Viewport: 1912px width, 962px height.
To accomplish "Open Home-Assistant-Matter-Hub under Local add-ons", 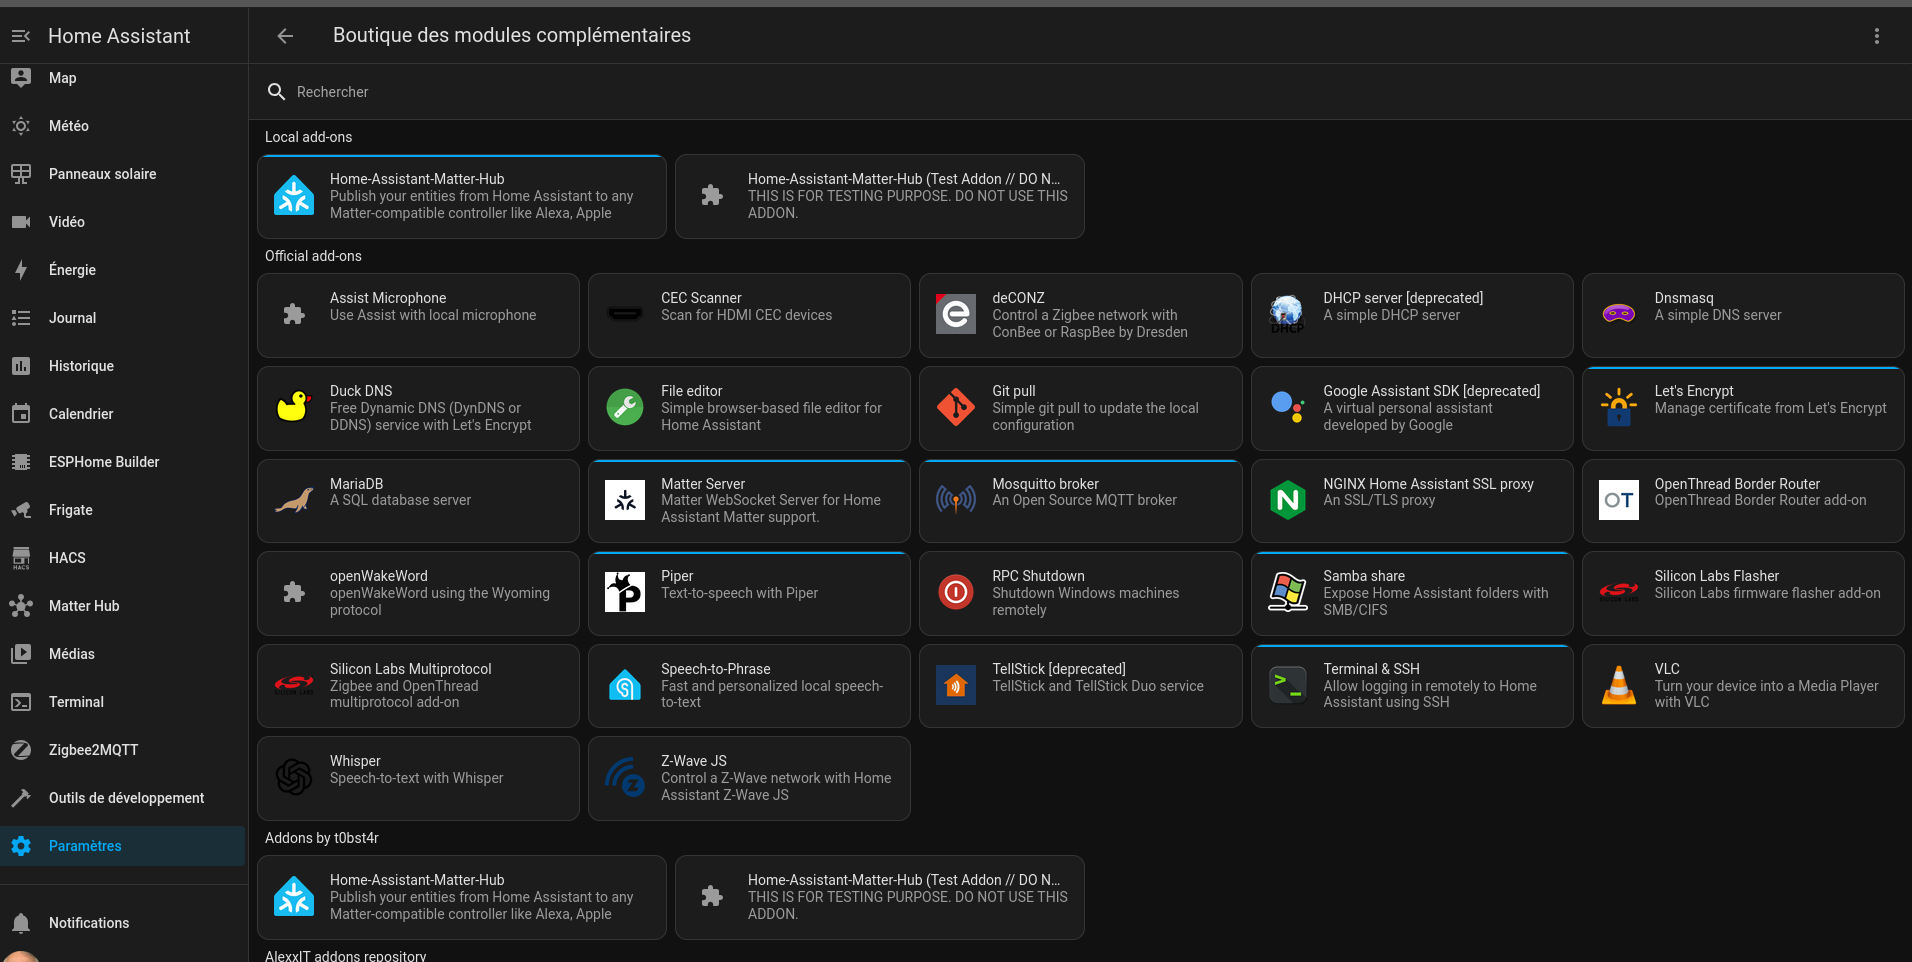I will (x=462, y=197).
